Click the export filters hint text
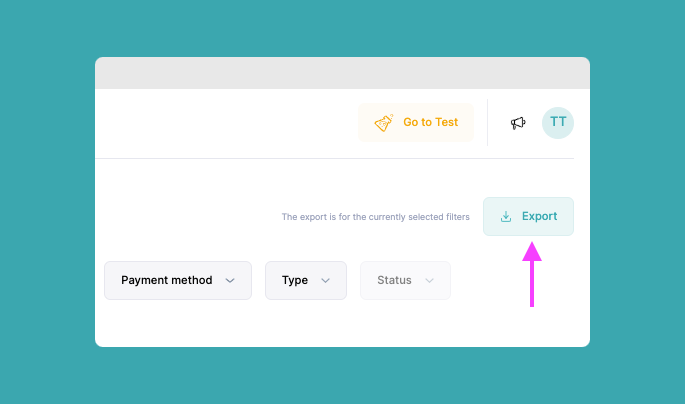The width and height of the screenshot is (685, 404). coord(375,216)
